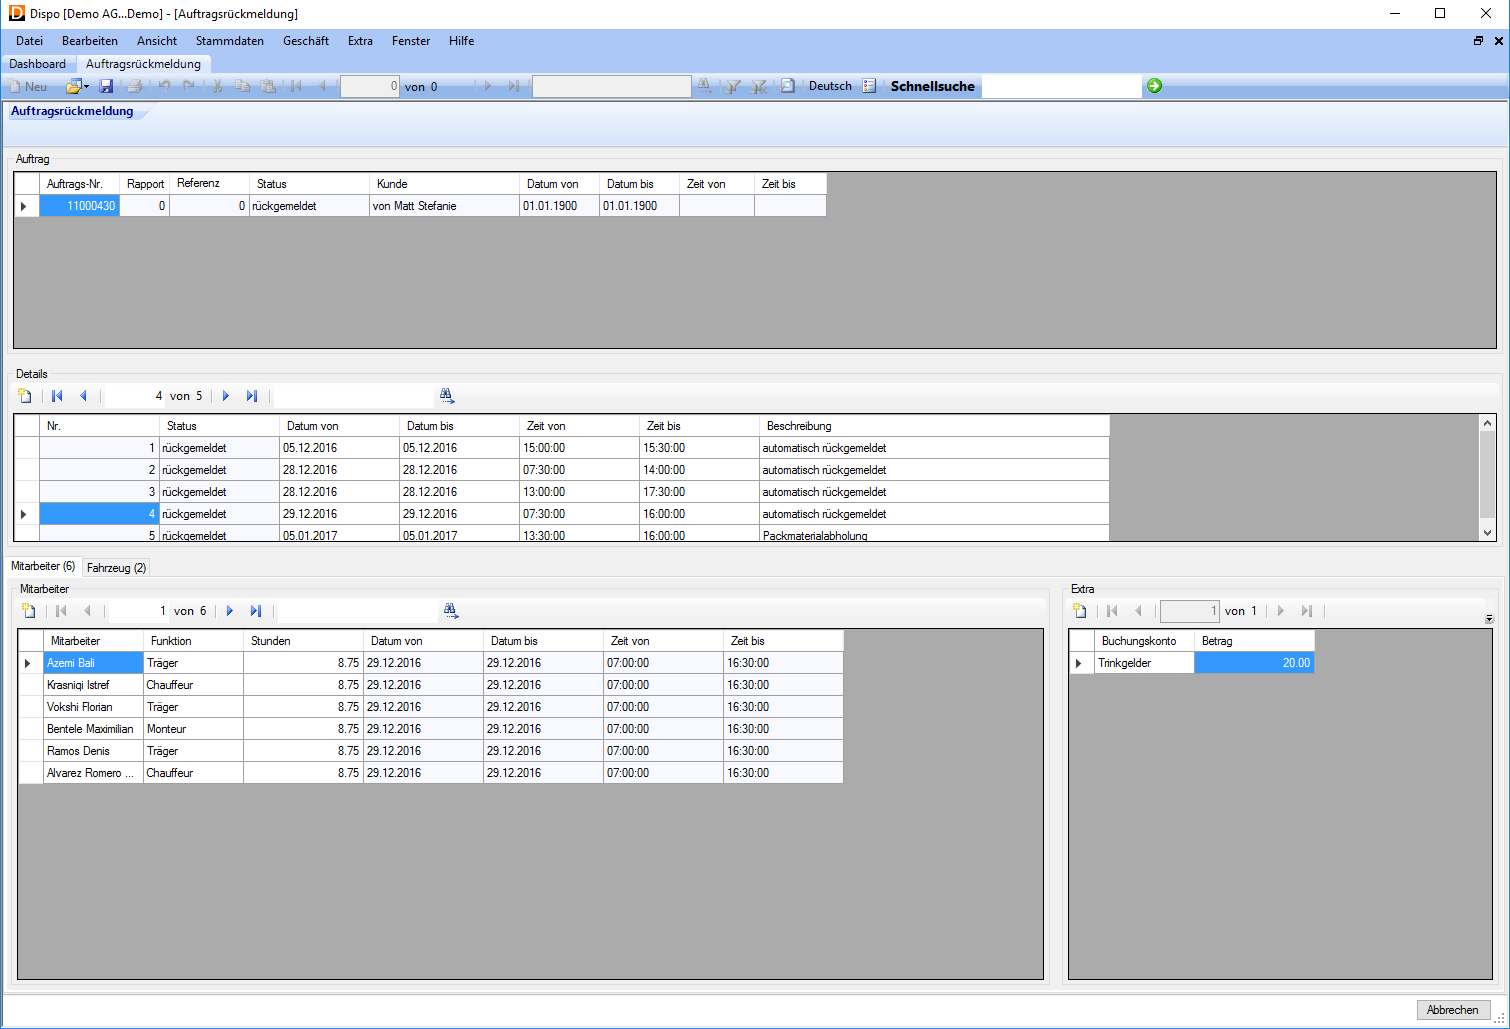Sort Auftrag grid by Kunde column header
The width and height of the screenshot is (1510, 1029).
pyautogui.click(x=445, y=184)
